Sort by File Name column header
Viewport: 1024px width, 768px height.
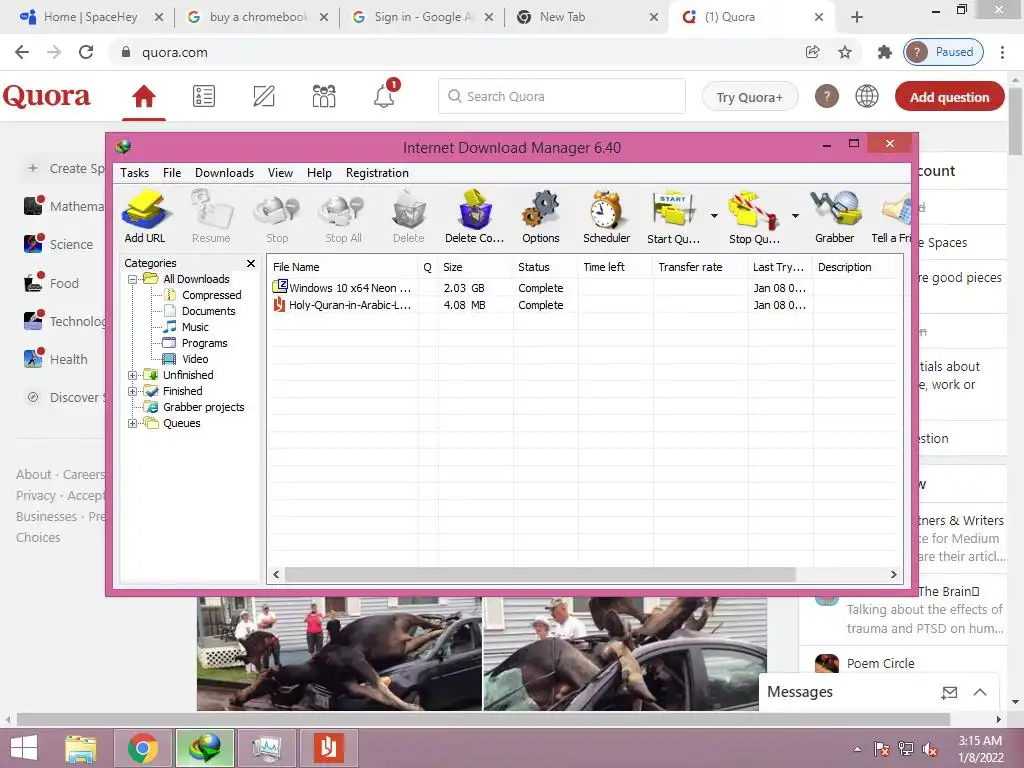click(343, 267)
